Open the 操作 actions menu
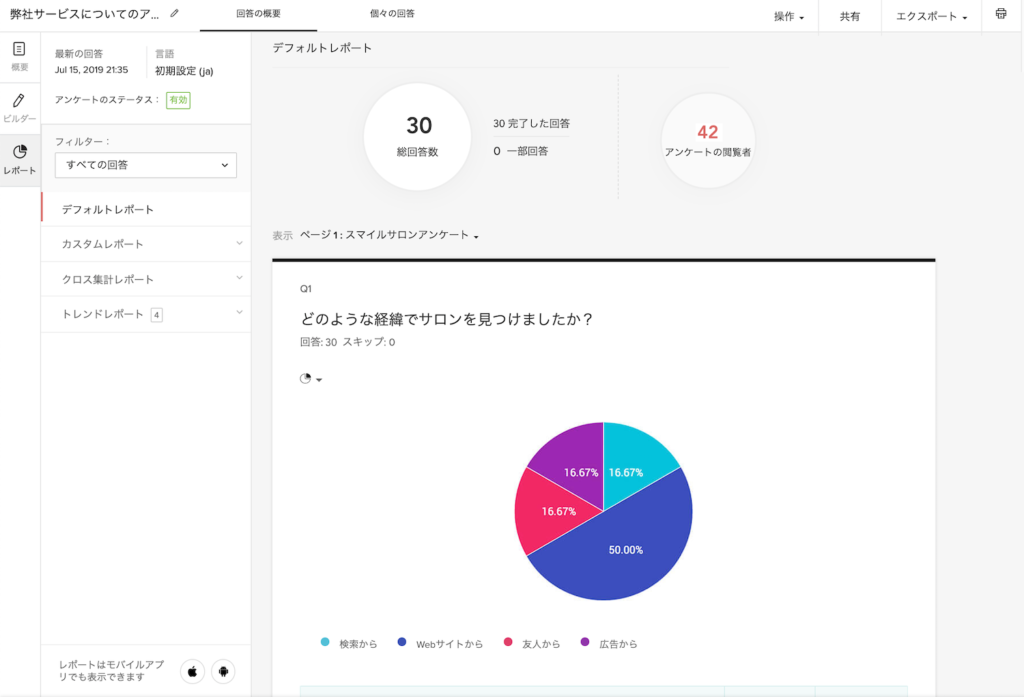Viewport: 1024px width, 697px height. click(x=789, y=16)
